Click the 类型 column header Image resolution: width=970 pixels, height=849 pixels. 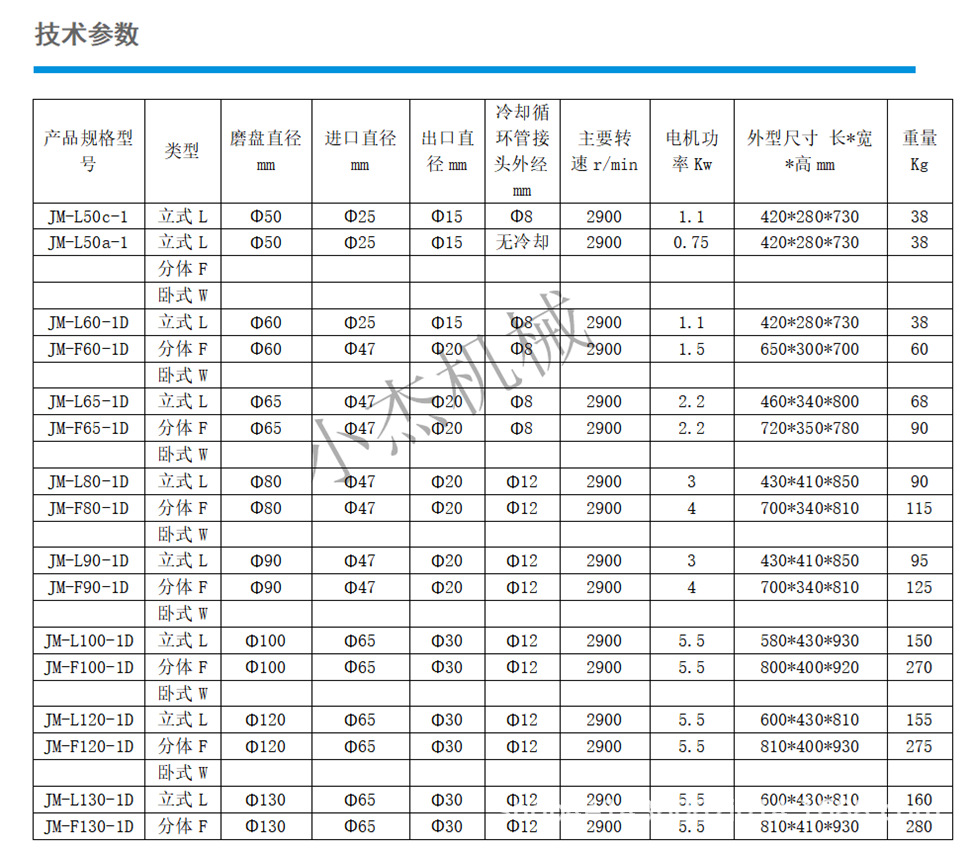pos(182,151)
